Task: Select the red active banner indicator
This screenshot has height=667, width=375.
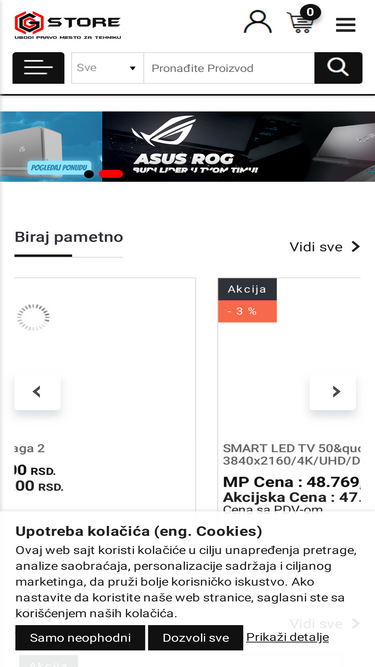Action: [x=111, y=174]
